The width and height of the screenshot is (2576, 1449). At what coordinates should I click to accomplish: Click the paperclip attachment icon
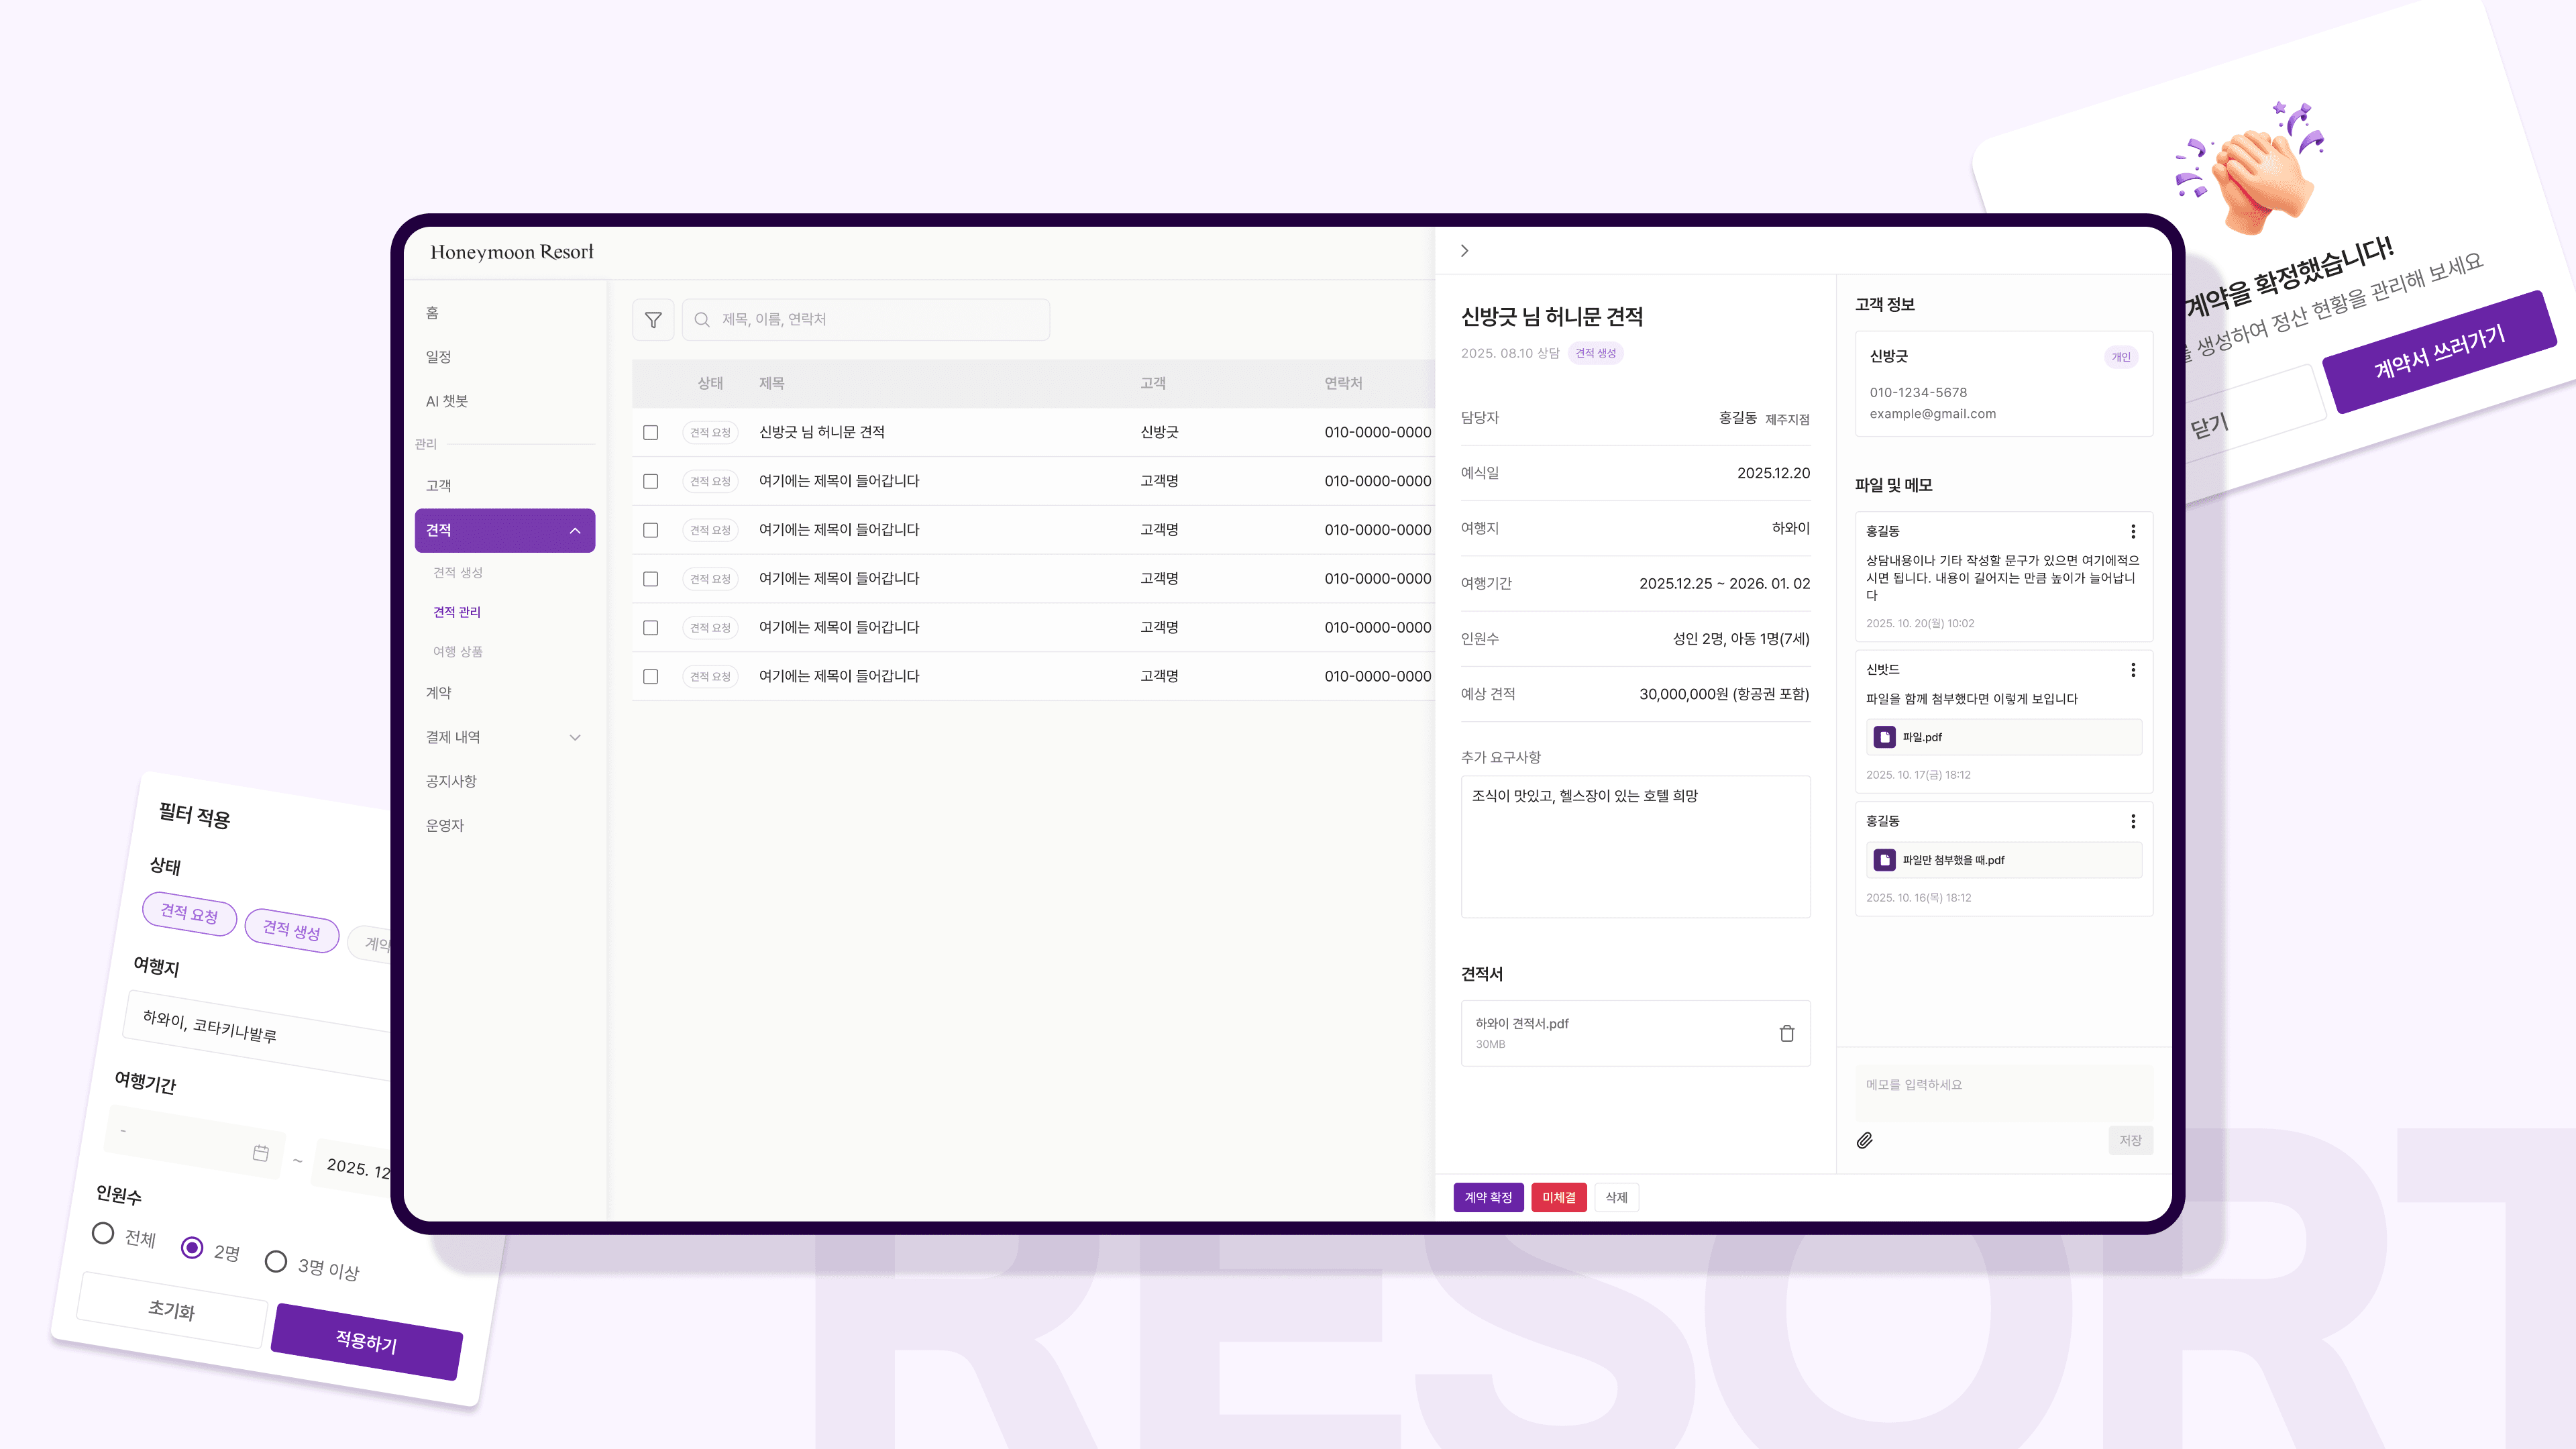[1864, 1140]
